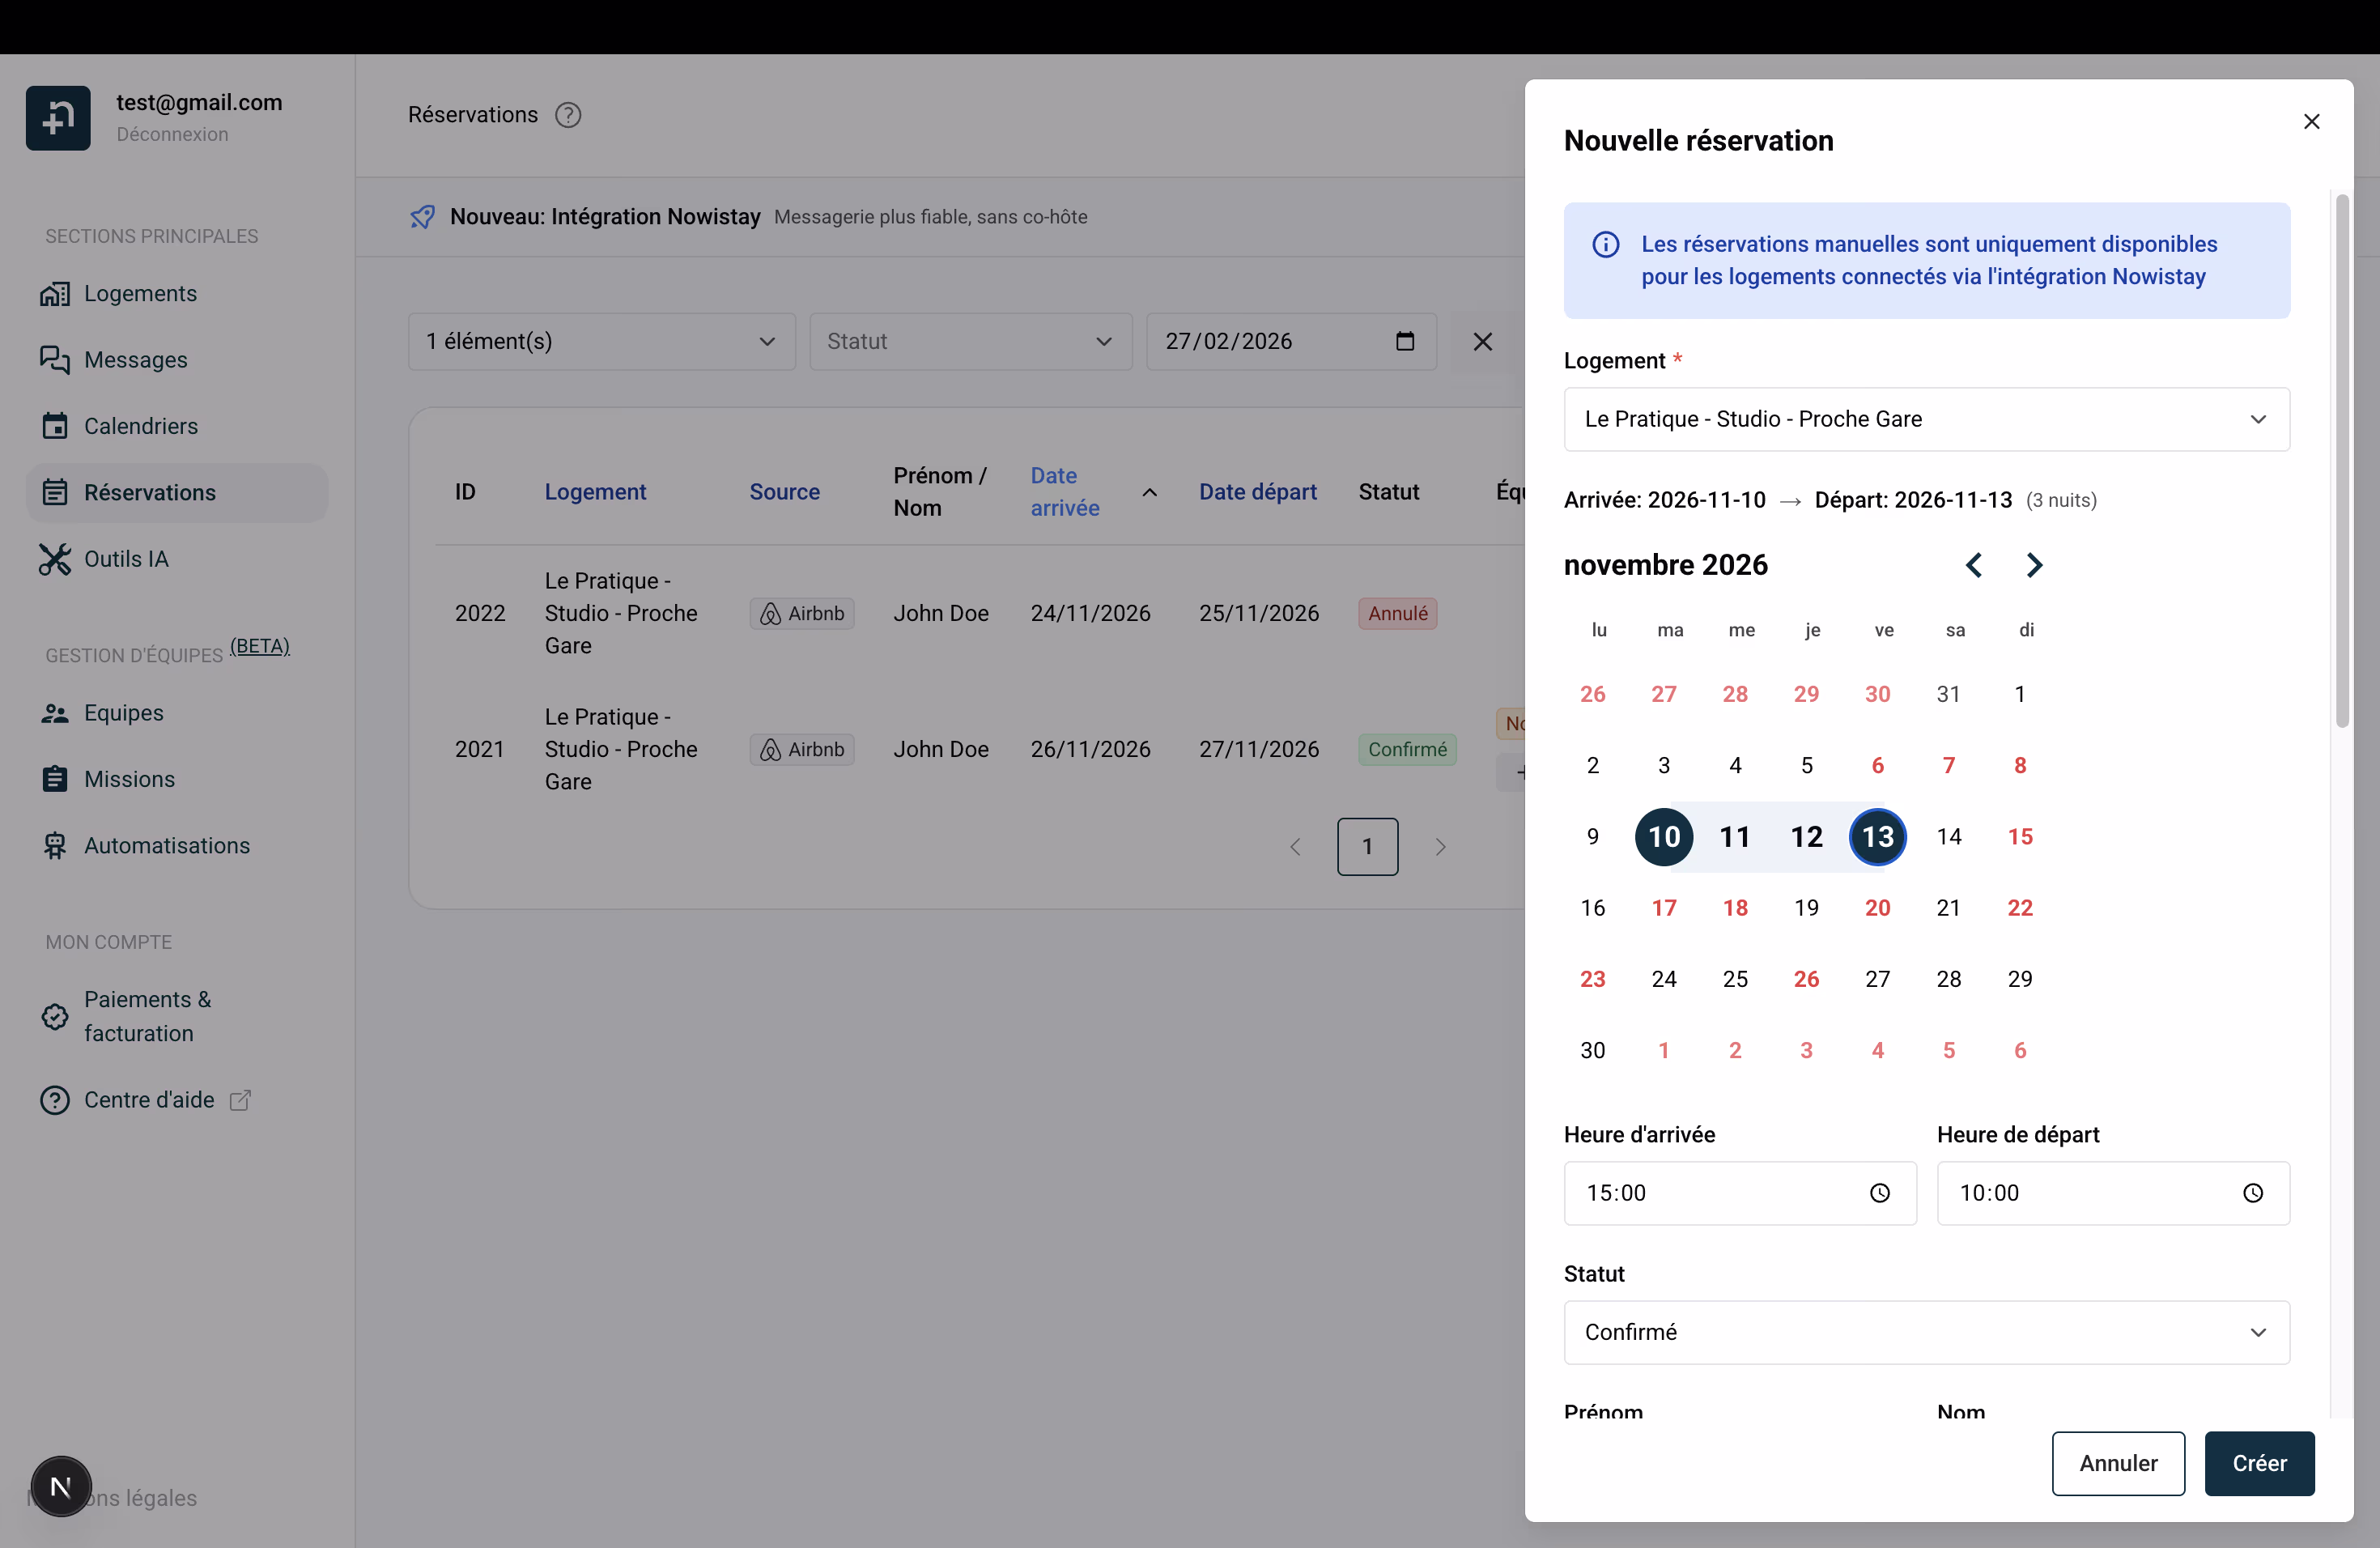The image size is (2380, 1548).
Task: Open Messages in the sidebar
Action: point(177,360)
